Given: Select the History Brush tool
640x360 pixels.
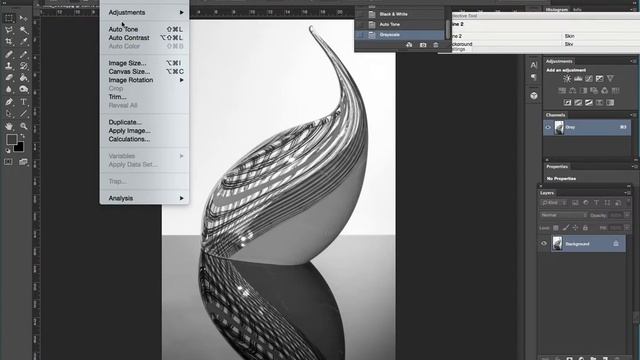Looking at the screenshot, I should (24, 66).
